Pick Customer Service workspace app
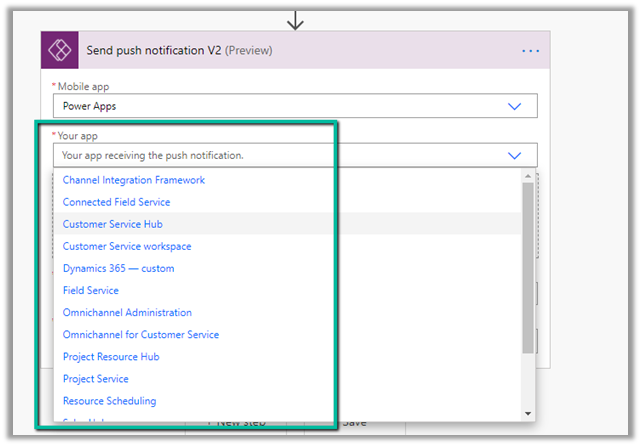641x446 pixels. tap(127, 246)
